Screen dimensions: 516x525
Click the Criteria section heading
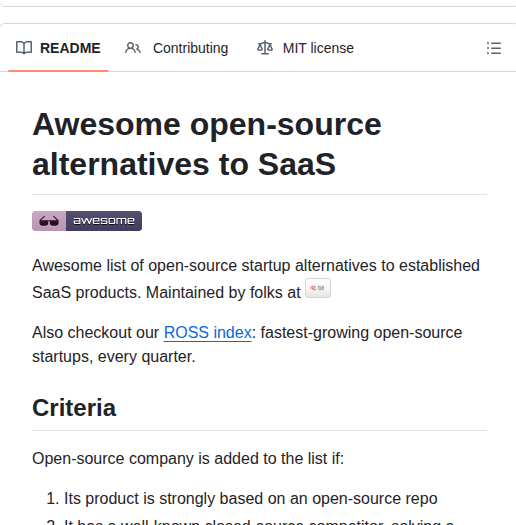pos(74,408)
